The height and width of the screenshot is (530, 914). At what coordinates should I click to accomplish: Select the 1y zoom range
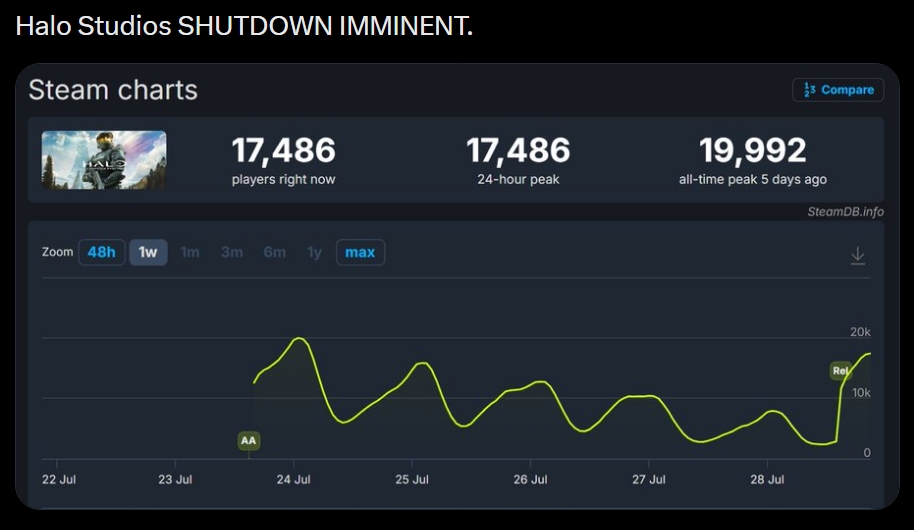pos(315,252)
